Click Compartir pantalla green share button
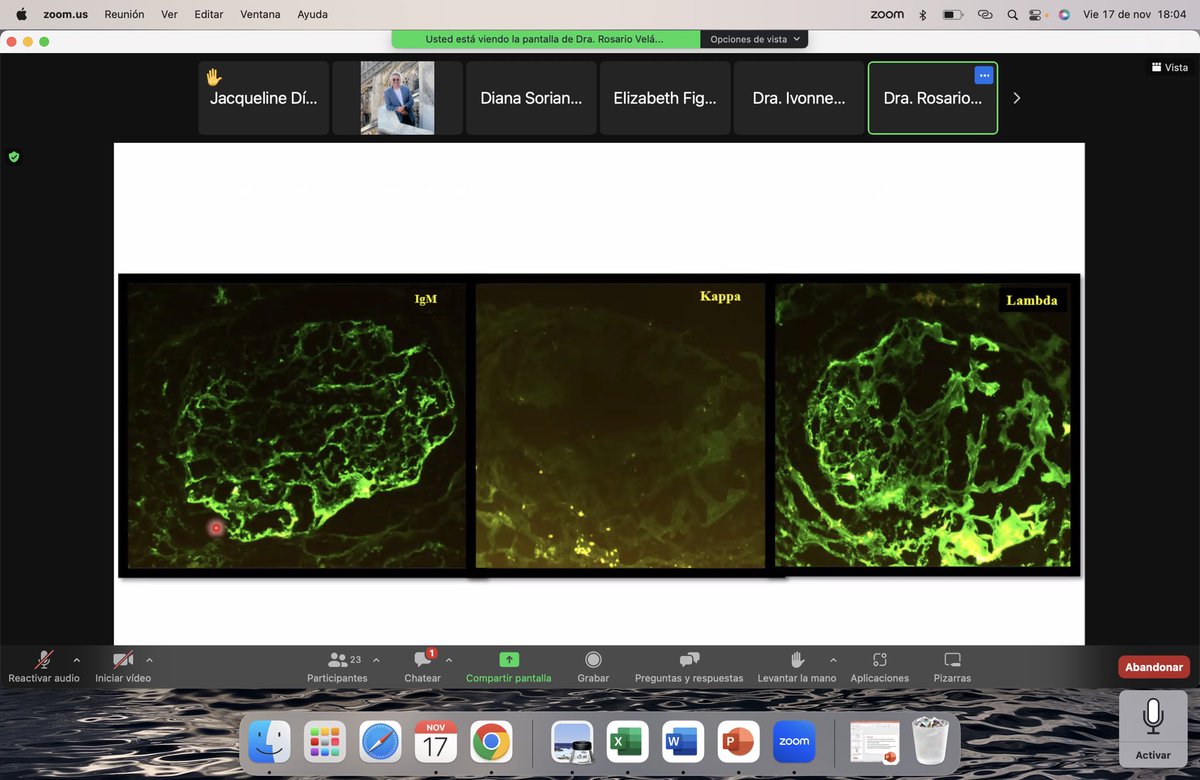 pos(508,667)
